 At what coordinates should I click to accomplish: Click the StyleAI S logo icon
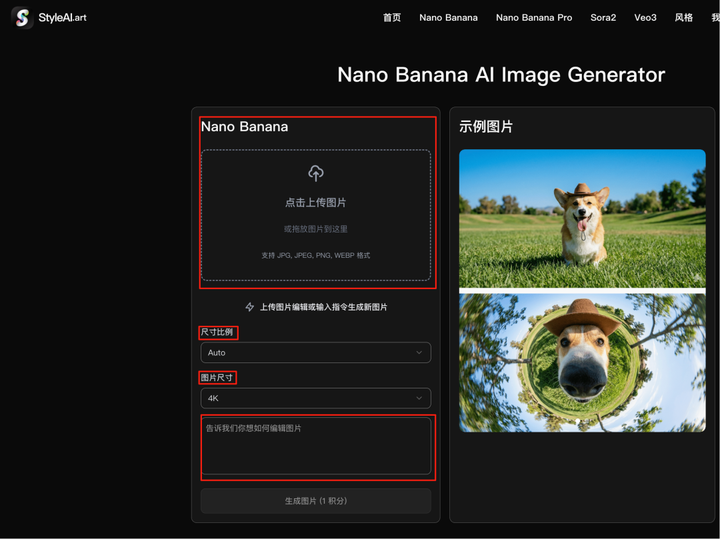pyautogui.click(x=22, y=18)
